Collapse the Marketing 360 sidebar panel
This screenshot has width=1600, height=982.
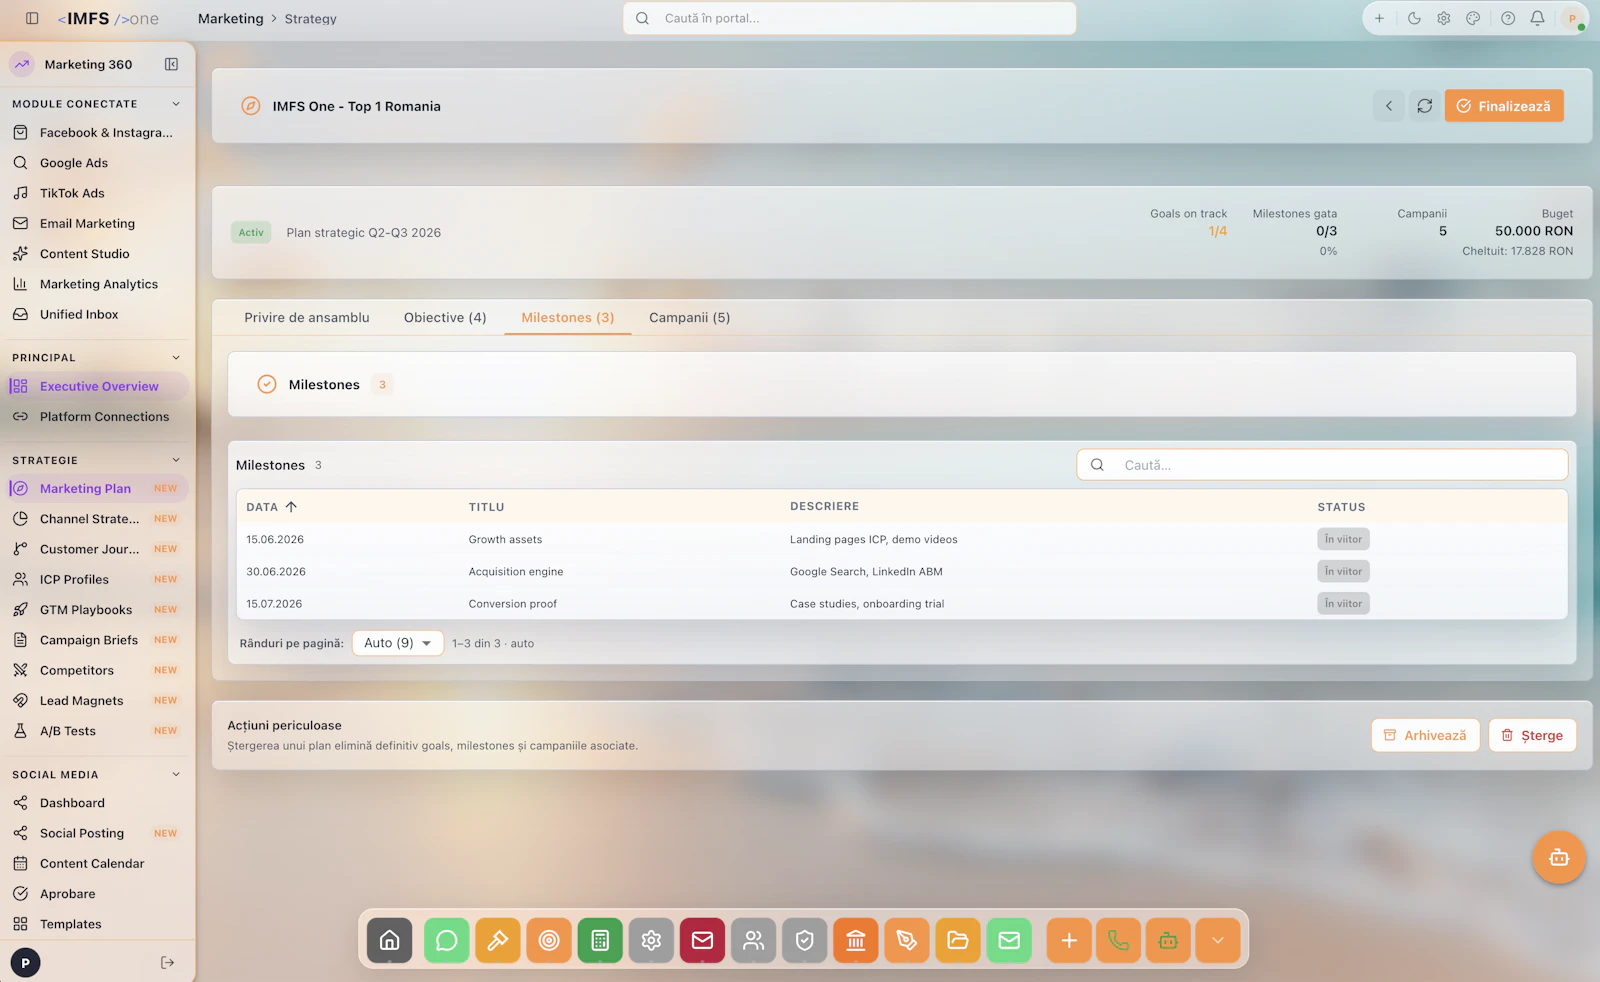171,64
